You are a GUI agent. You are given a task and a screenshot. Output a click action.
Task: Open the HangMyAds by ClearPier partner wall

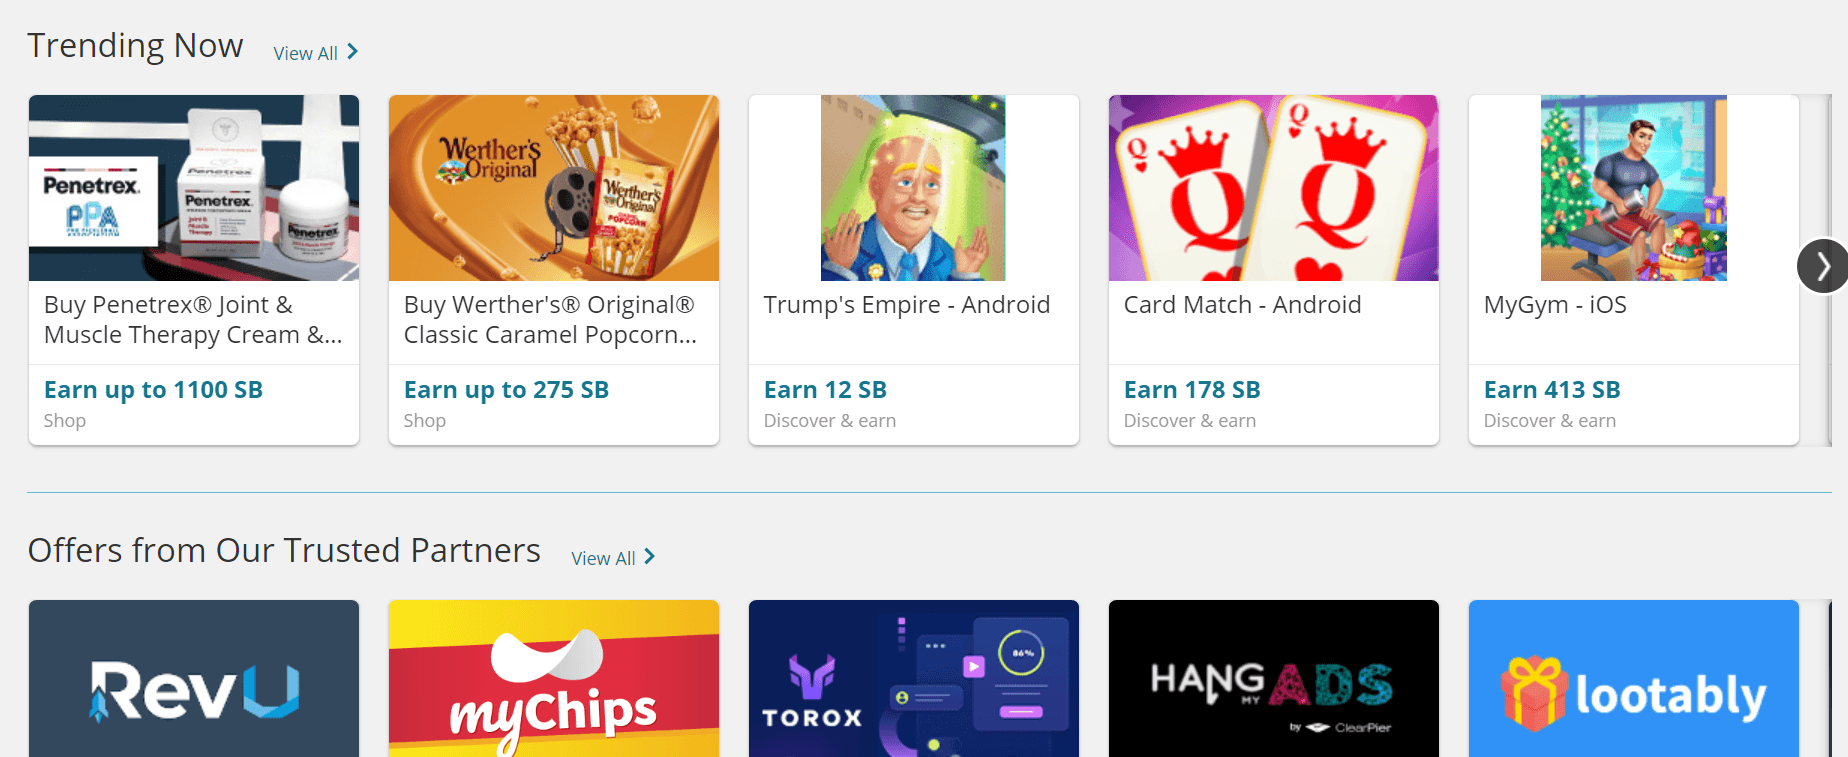tap(1273, 679)
